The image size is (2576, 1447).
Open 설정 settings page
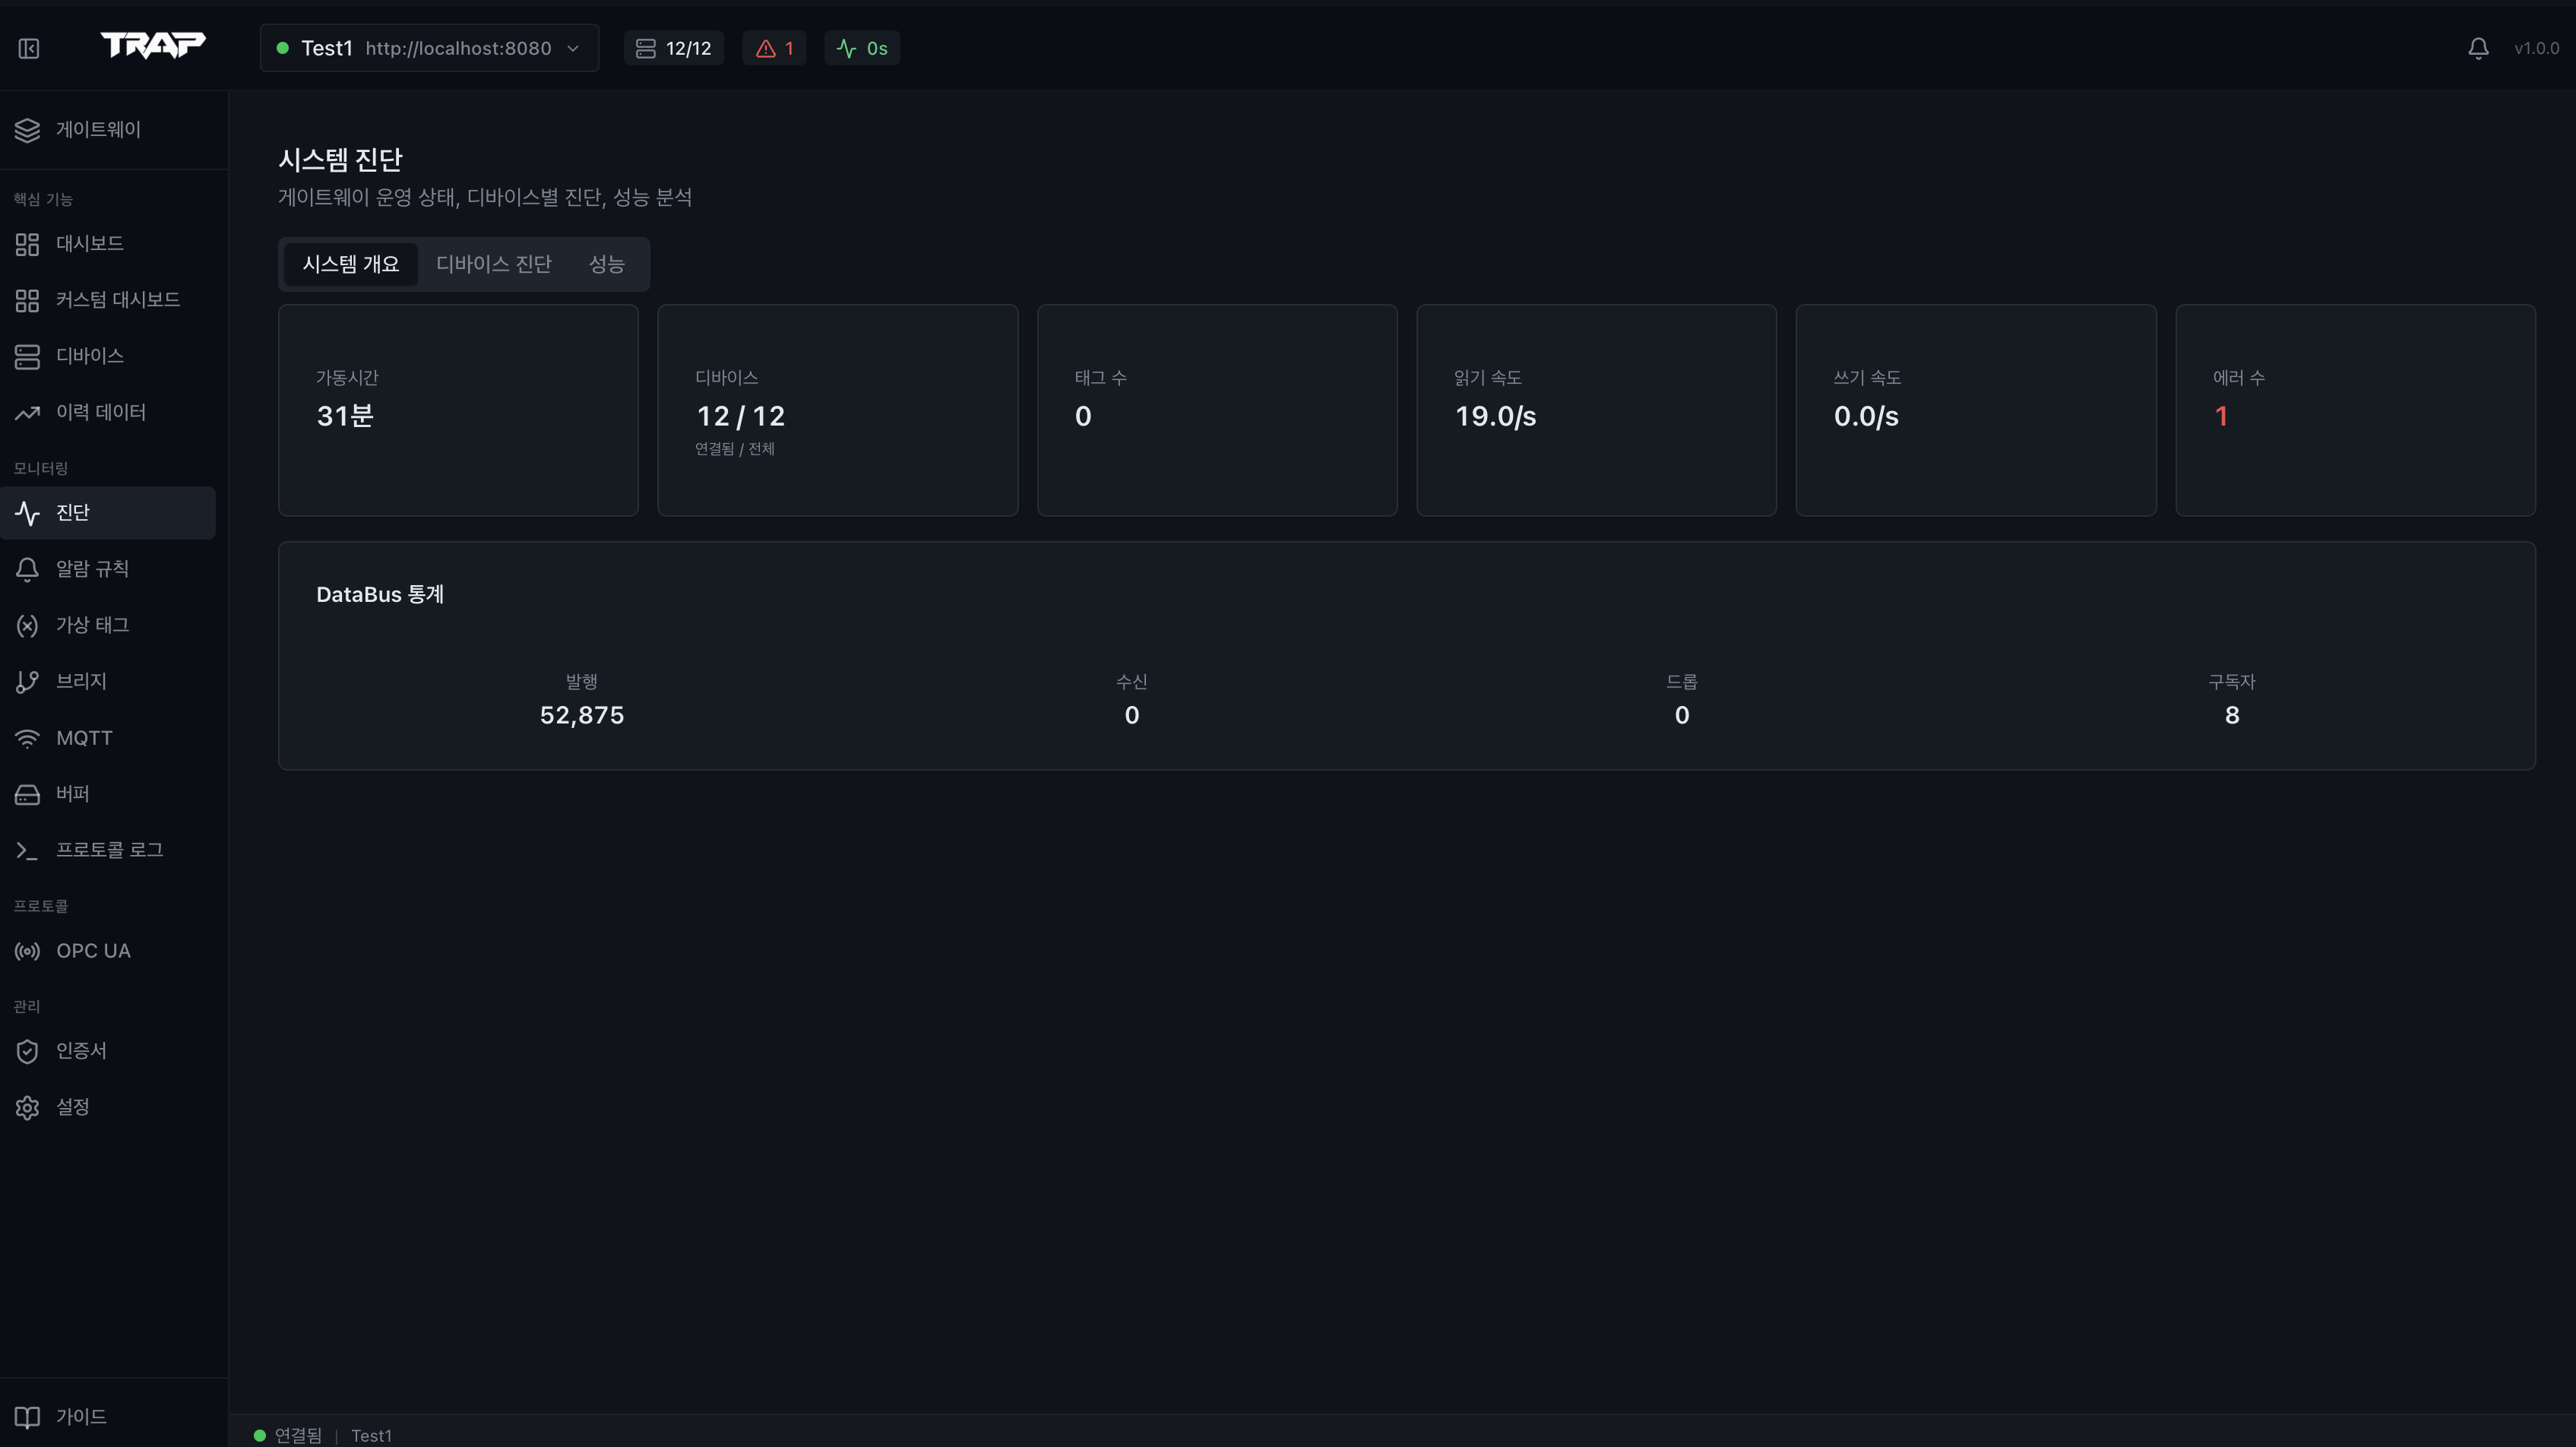(72, 1107)
